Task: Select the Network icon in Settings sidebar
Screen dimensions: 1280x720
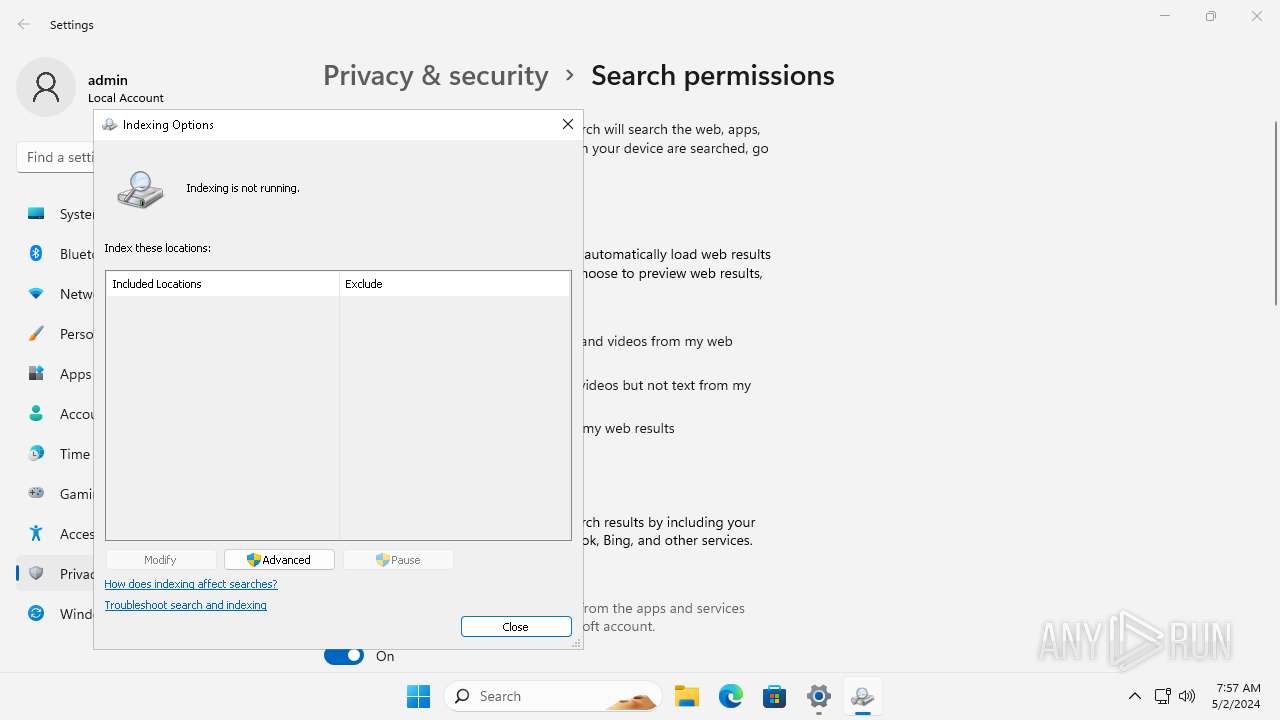Action: 36,294
